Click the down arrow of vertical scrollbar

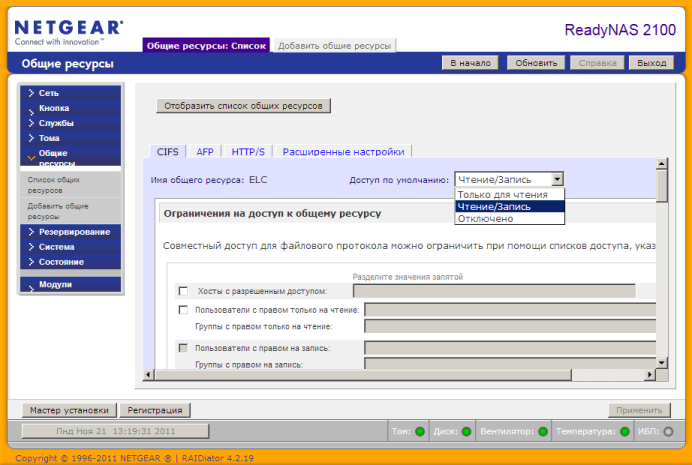[x=662, y=363]
